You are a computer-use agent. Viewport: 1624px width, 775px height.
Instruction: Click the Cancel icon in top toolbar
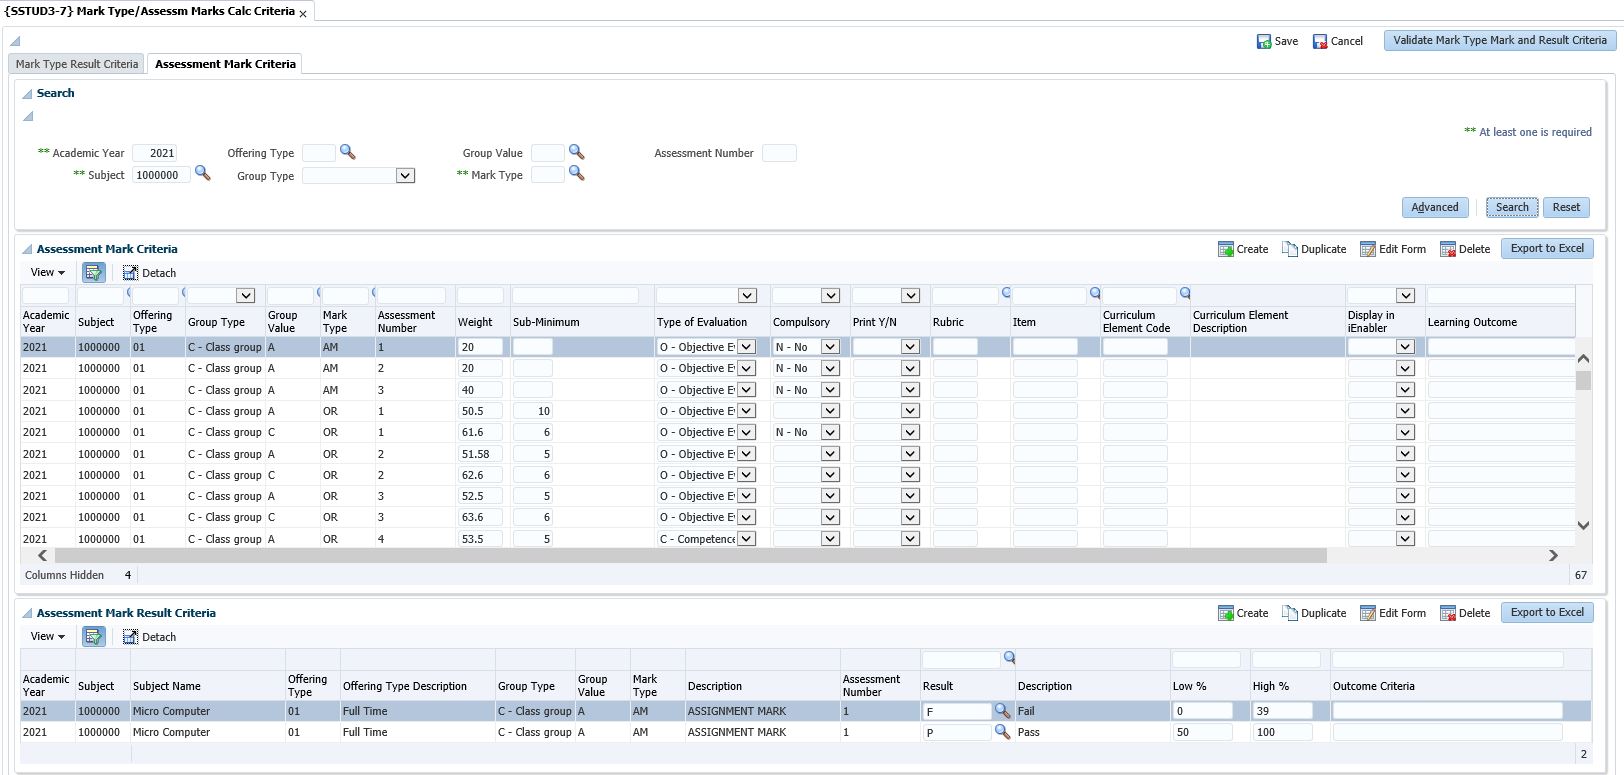click(x=1320, y=41)
